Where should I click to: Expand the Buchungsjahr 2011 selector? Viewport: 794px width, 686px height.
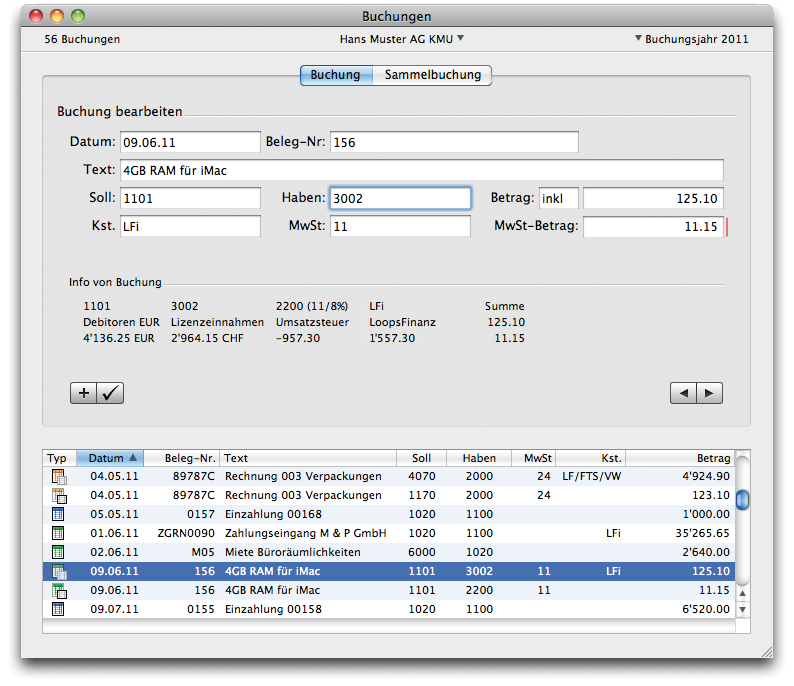click(x=691, y=39)
